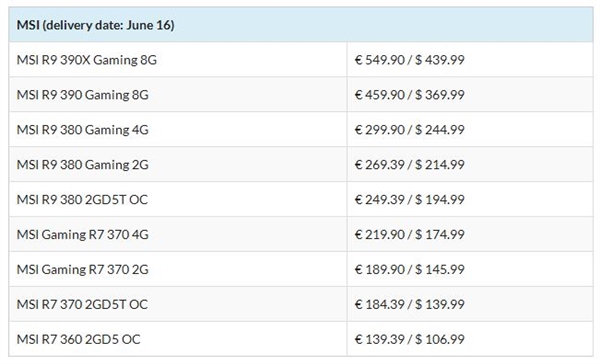Select the MSI R9 390X Gaming 8G cell
Viewport: 600px width, 364px height.
coord(178,59)
